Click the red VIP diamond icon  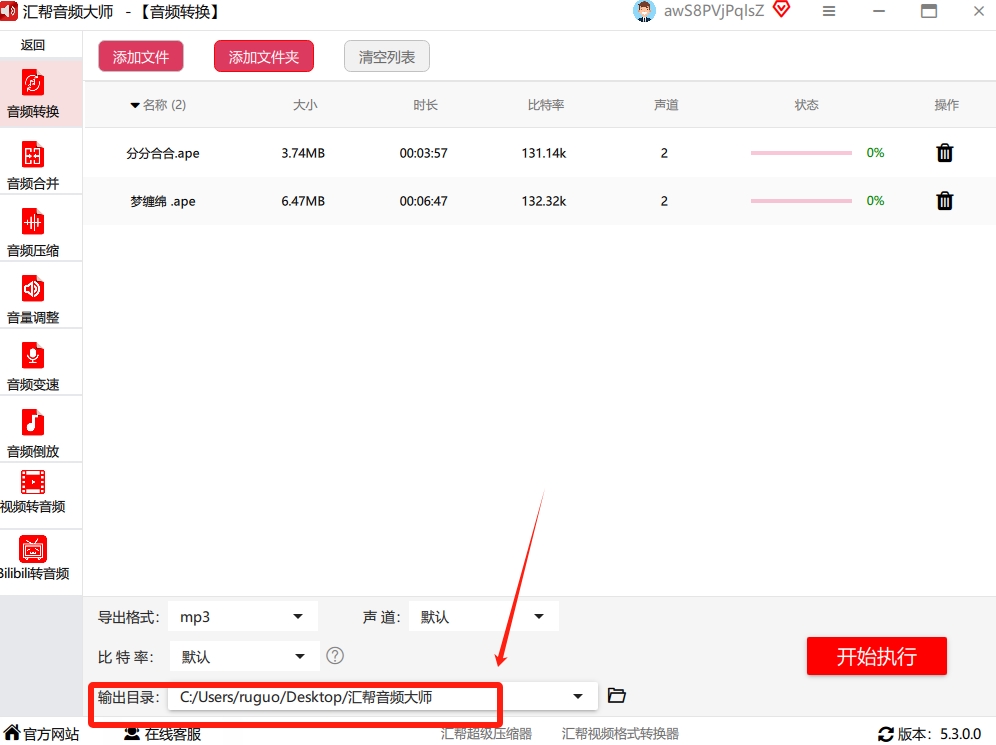781,10
